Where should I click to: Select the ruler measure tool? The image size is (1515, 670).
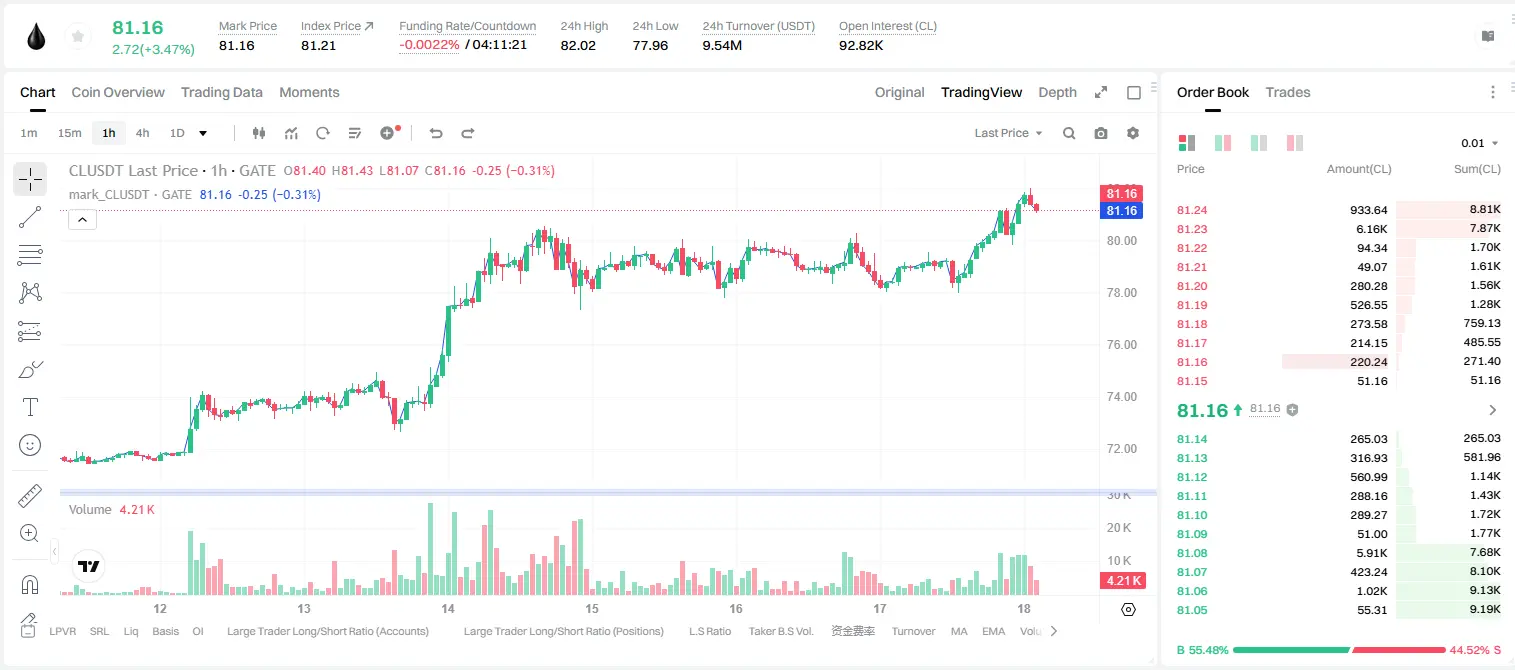pos(30,496)
